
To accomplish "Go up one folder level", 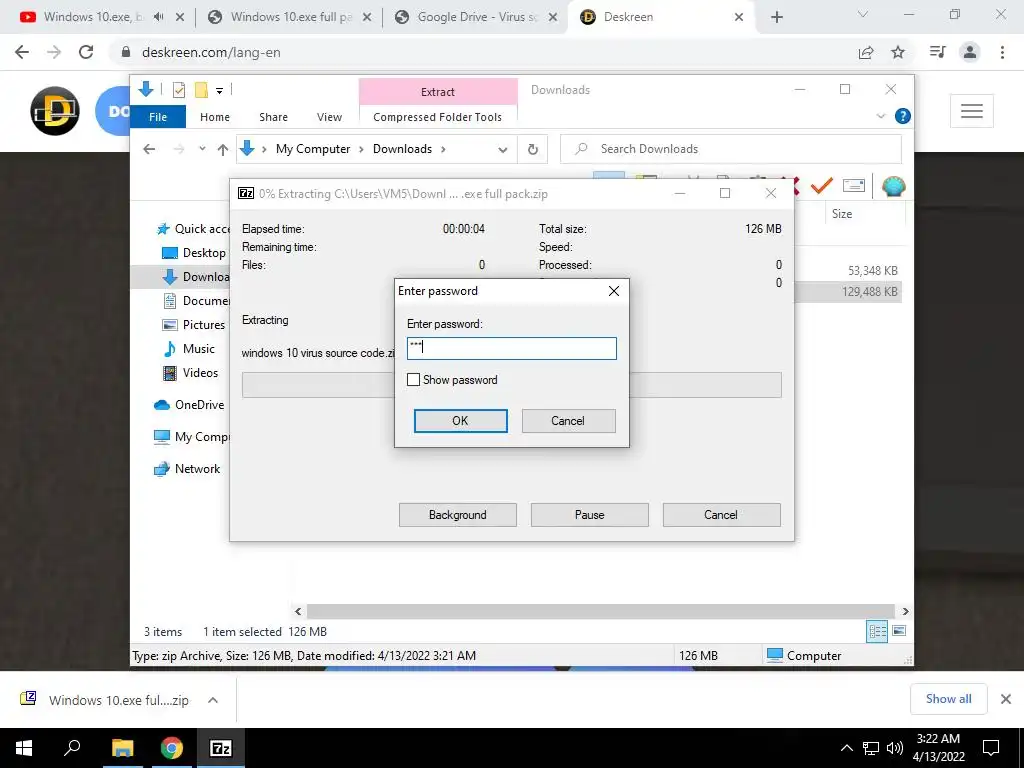I will point(223,150).
